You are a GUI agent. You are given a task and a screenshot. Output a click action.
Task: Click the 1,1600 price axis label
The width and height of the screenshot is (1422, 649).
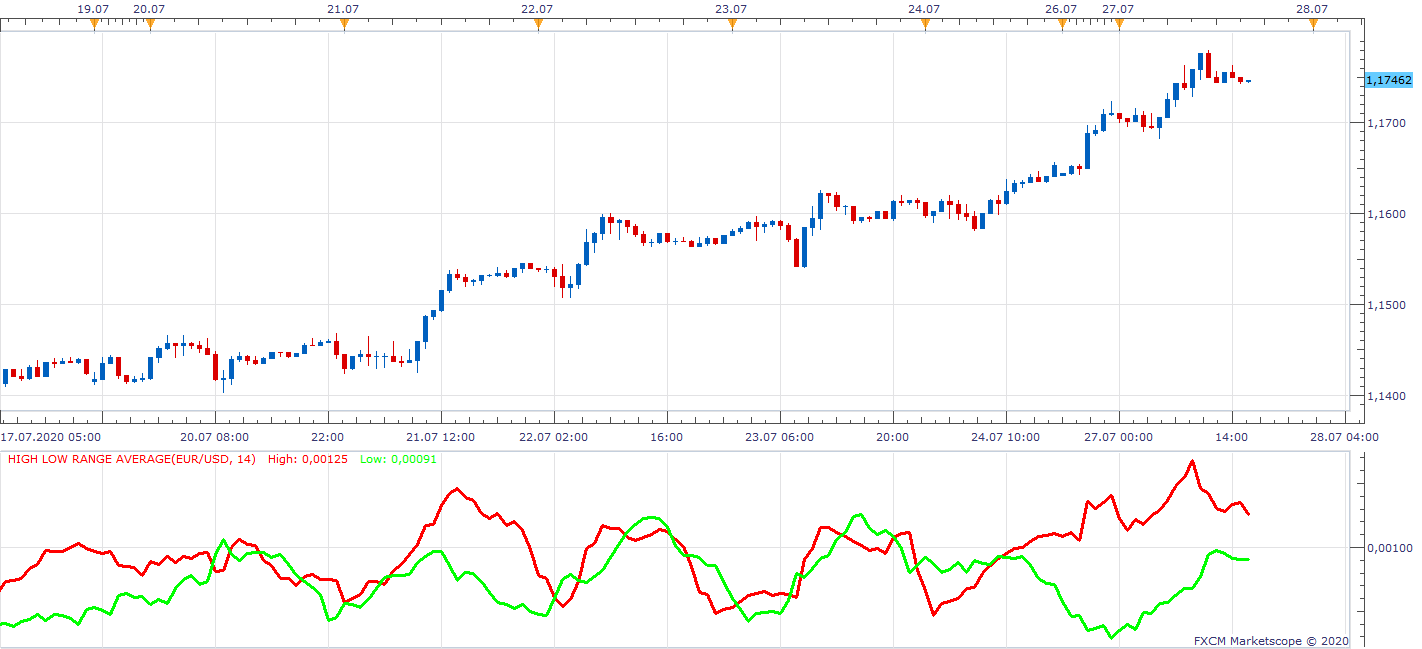click(x=1385, y=214)
